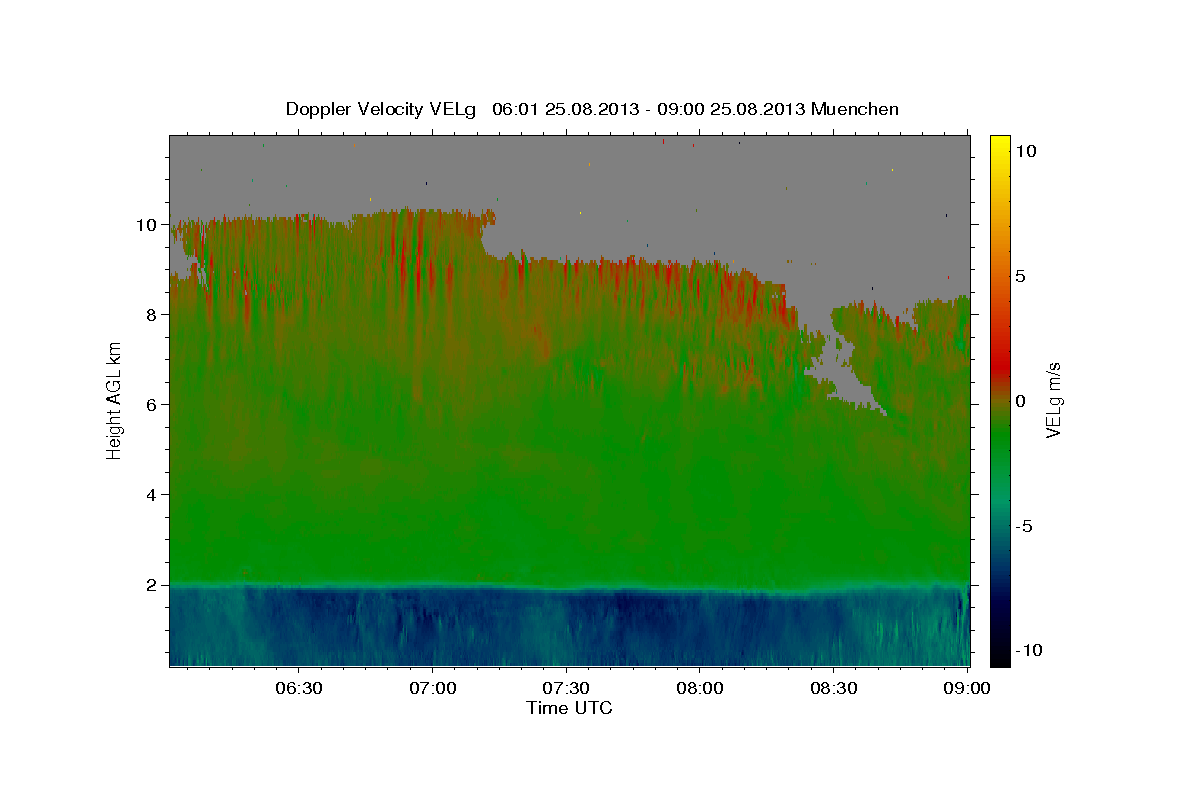Image resolution: width=1200 pixels, height=800 pixels.
Task: Click the 08:30 time tick label
Action: pos(834,689)
